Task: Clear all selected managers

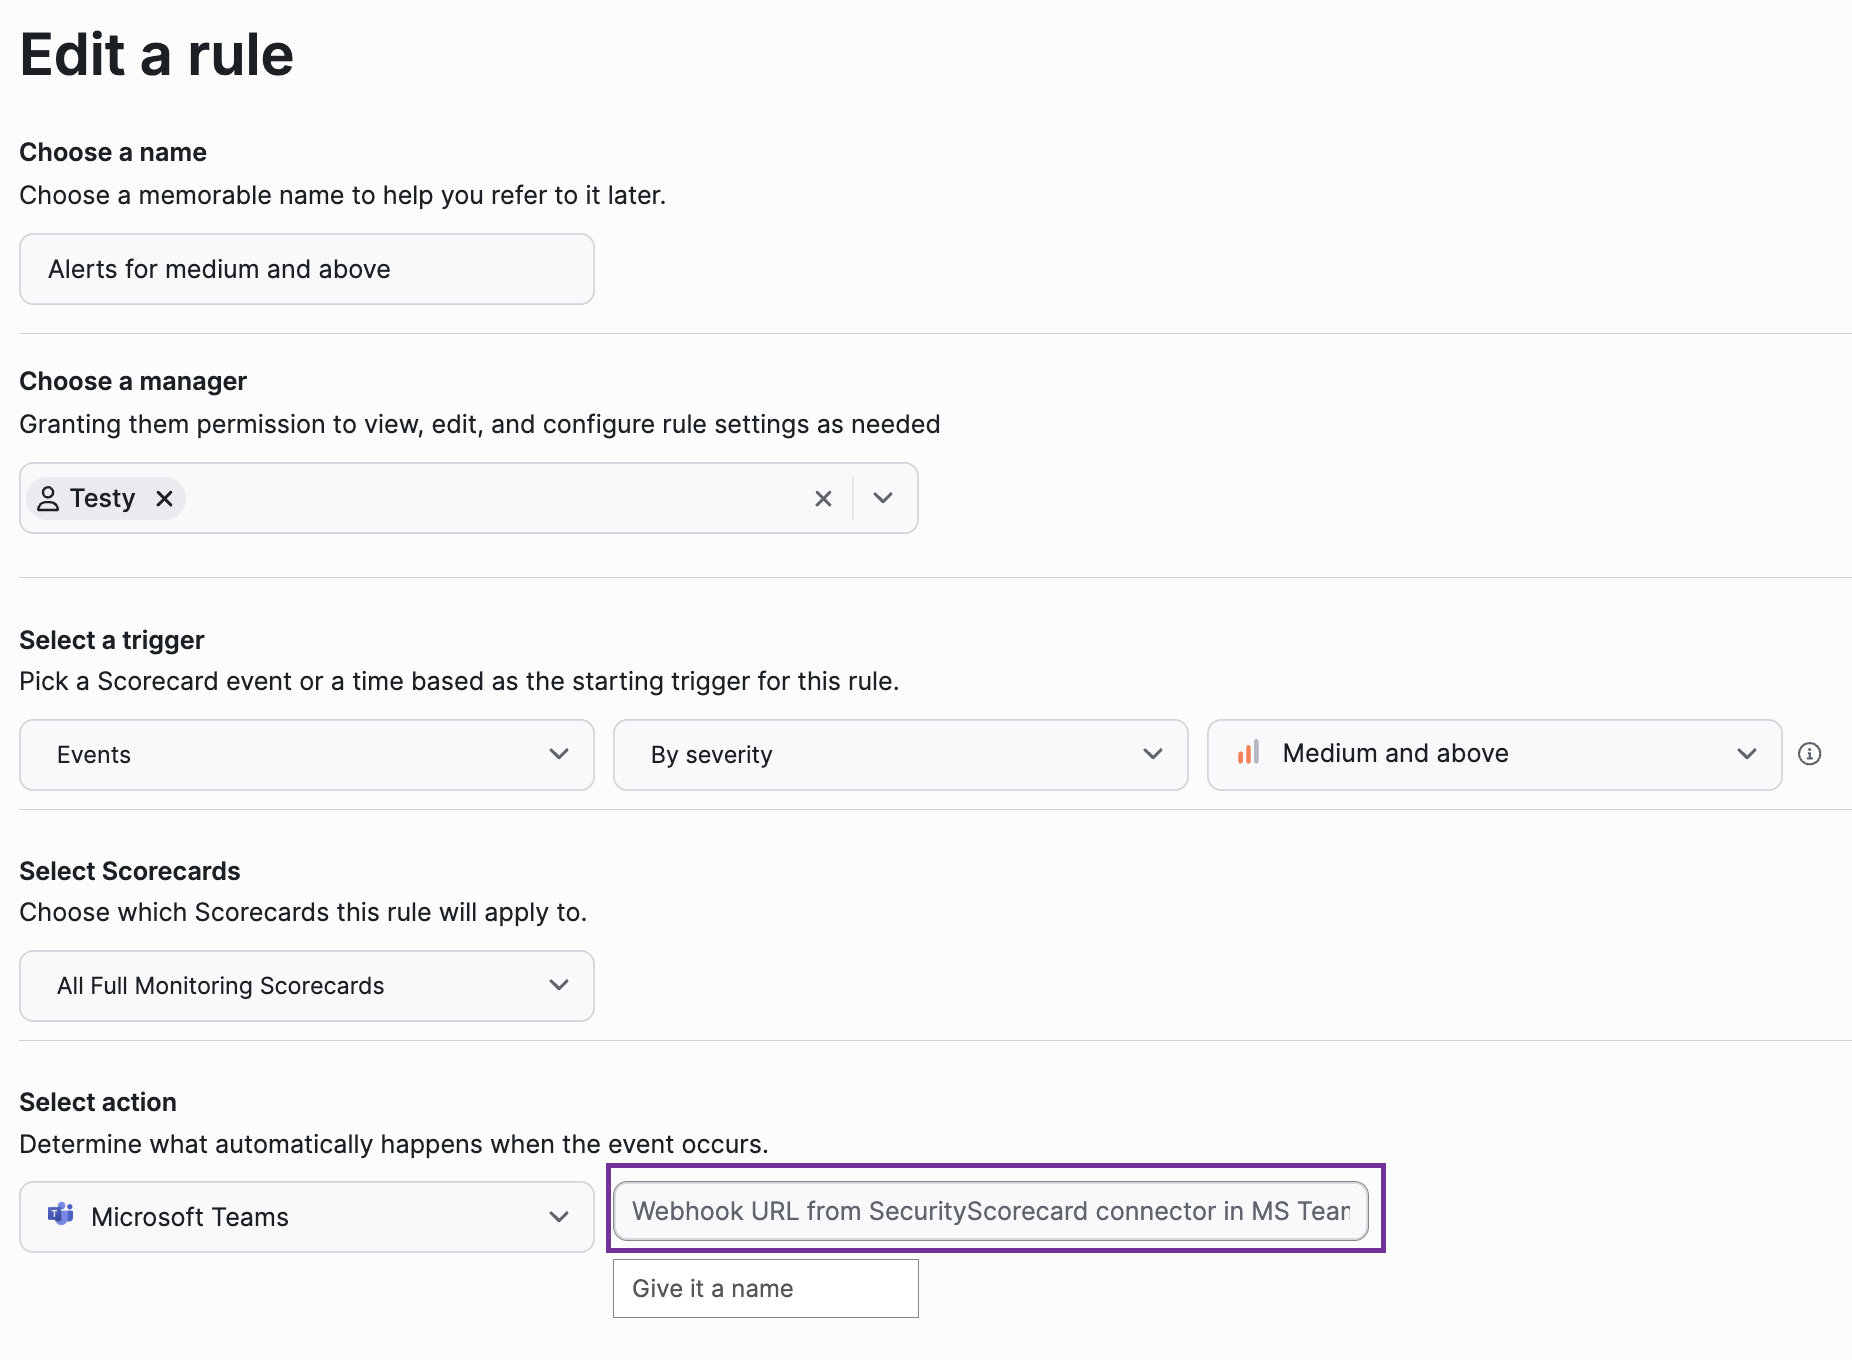Action: pos(823,498)
